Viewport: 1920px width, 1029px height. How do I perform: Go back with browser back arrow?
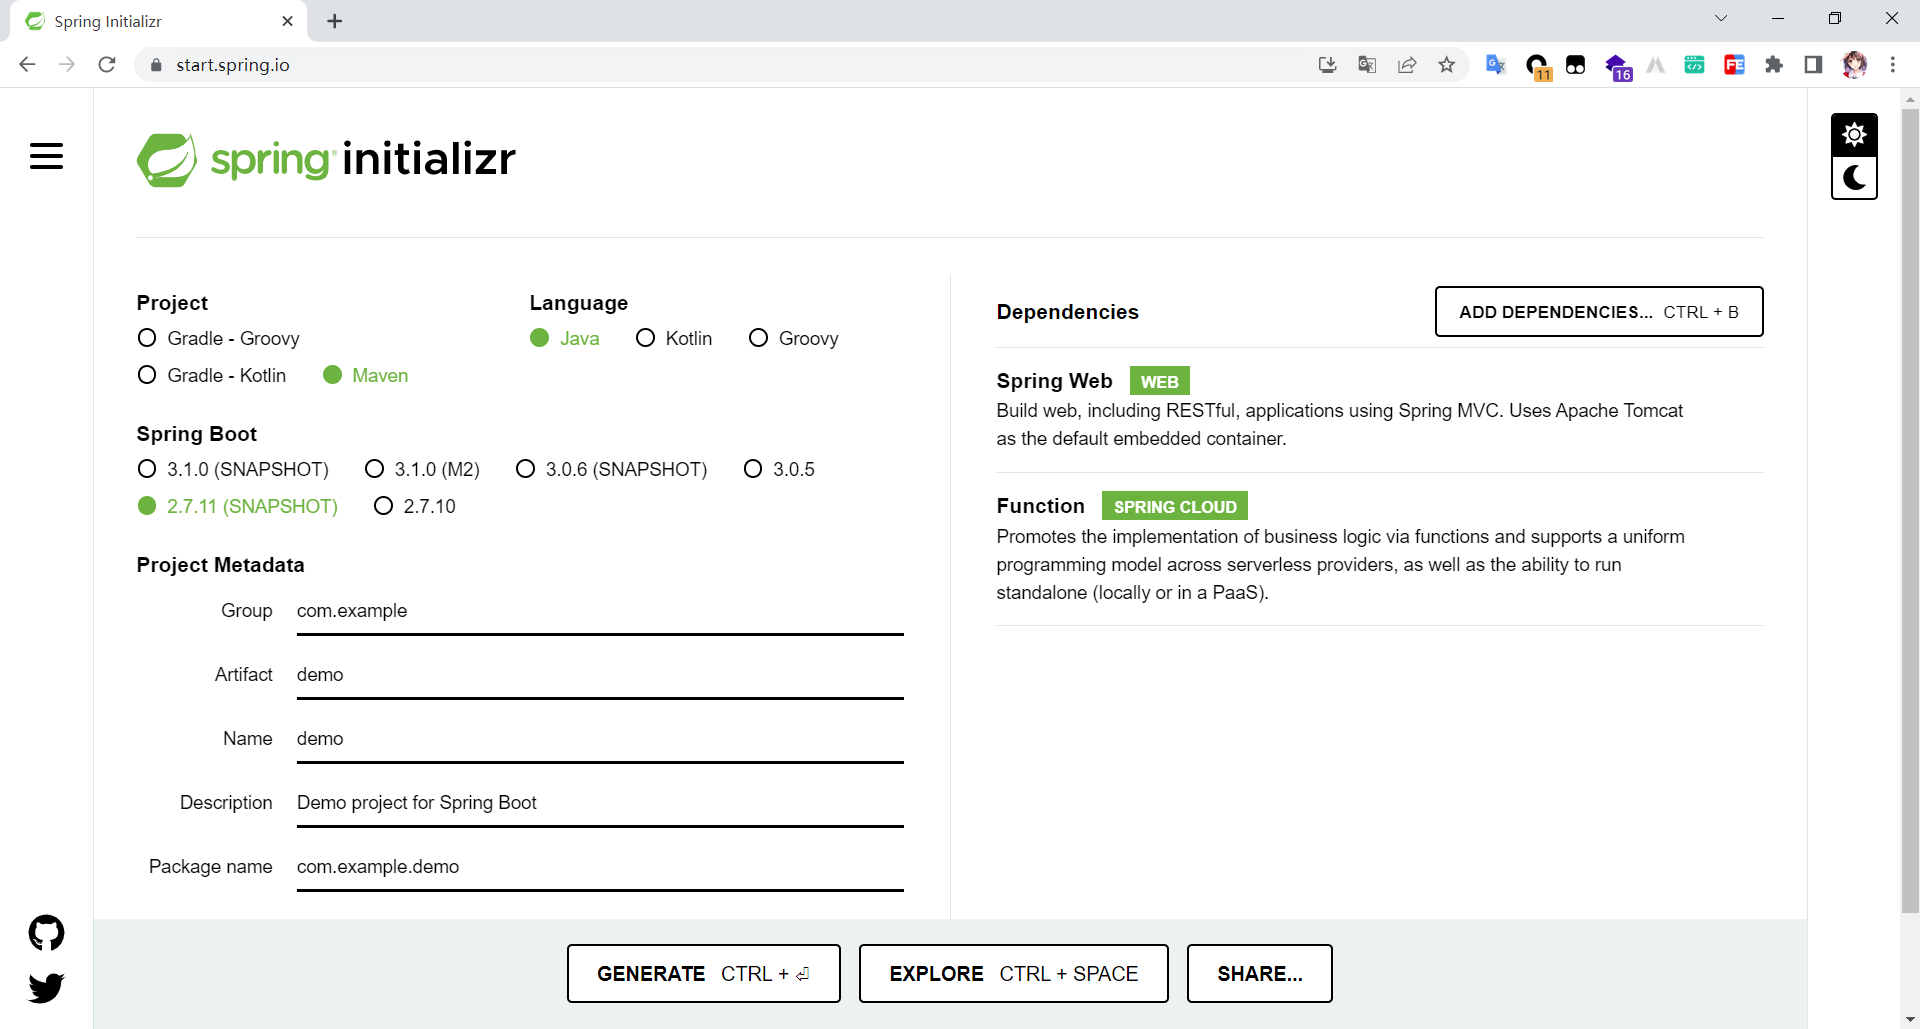(x=27, y=65)
